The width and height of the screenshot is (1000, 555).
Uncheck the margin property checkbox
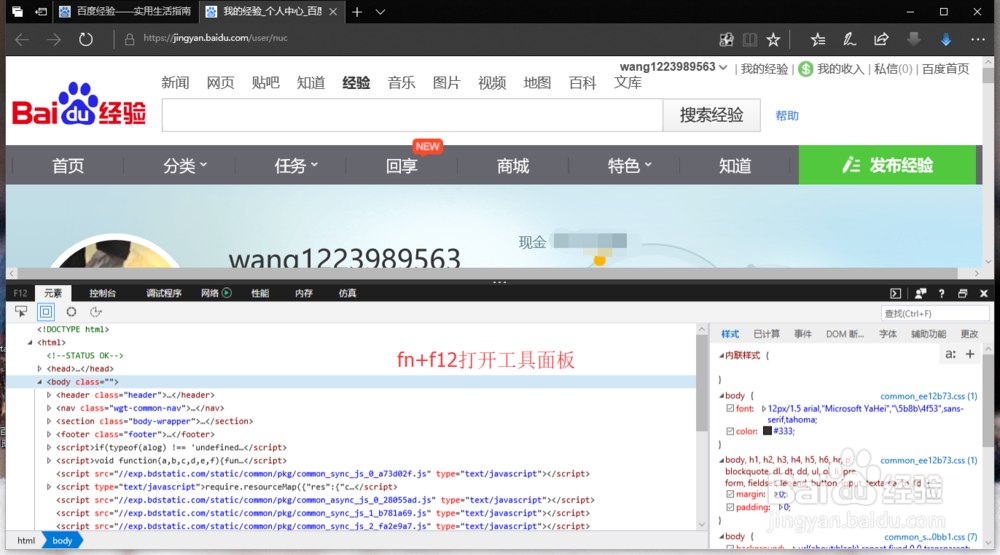point(730,494)
